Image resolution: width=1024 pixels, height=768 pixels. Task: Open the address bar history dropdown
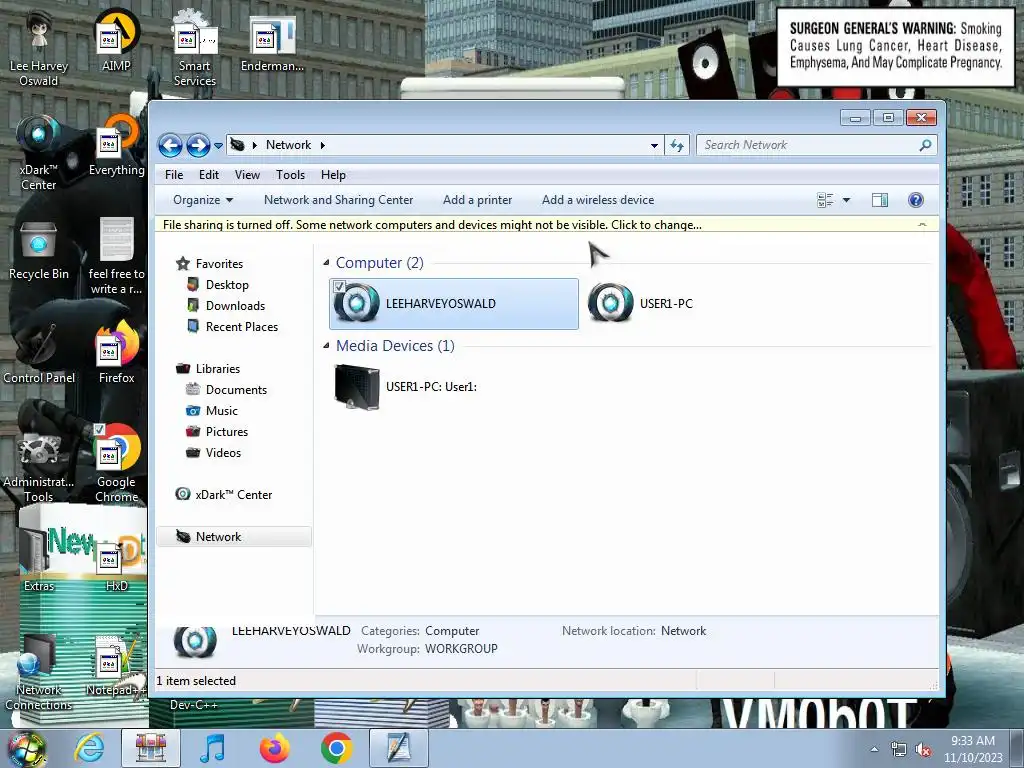click(x=654, y=146)
